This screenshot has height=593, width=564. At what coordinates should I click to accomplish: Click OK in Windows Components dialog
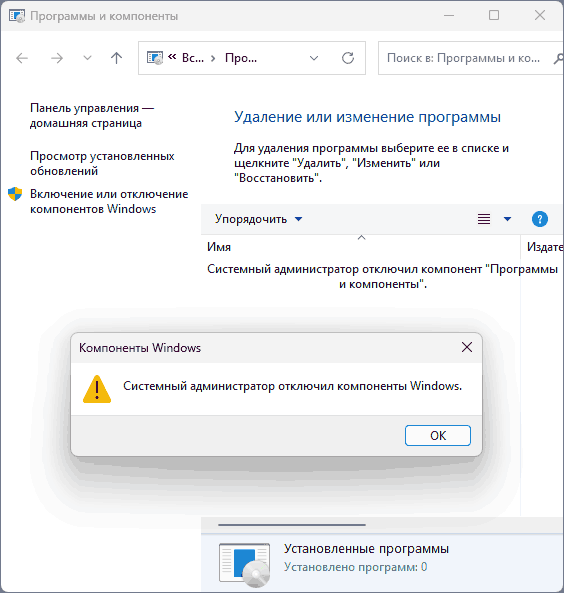(x=438, y=435)
